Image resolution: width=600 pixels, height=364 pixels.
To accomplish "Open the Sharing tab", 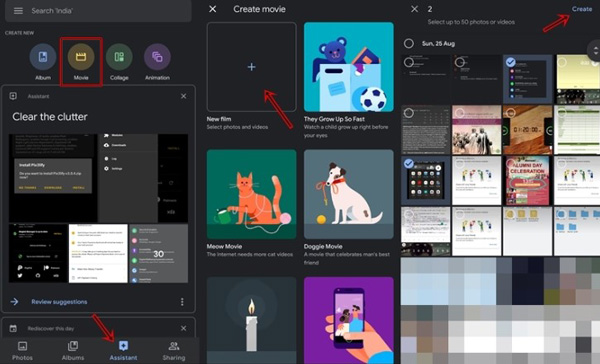I will click(x=174, y=351).
